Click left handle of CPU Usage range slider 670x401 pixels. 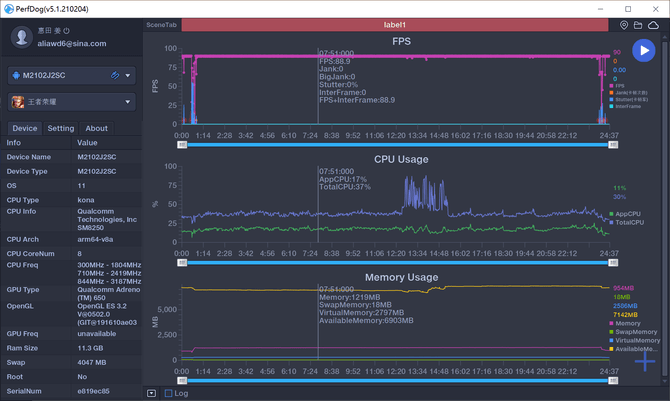click(182, 262)
